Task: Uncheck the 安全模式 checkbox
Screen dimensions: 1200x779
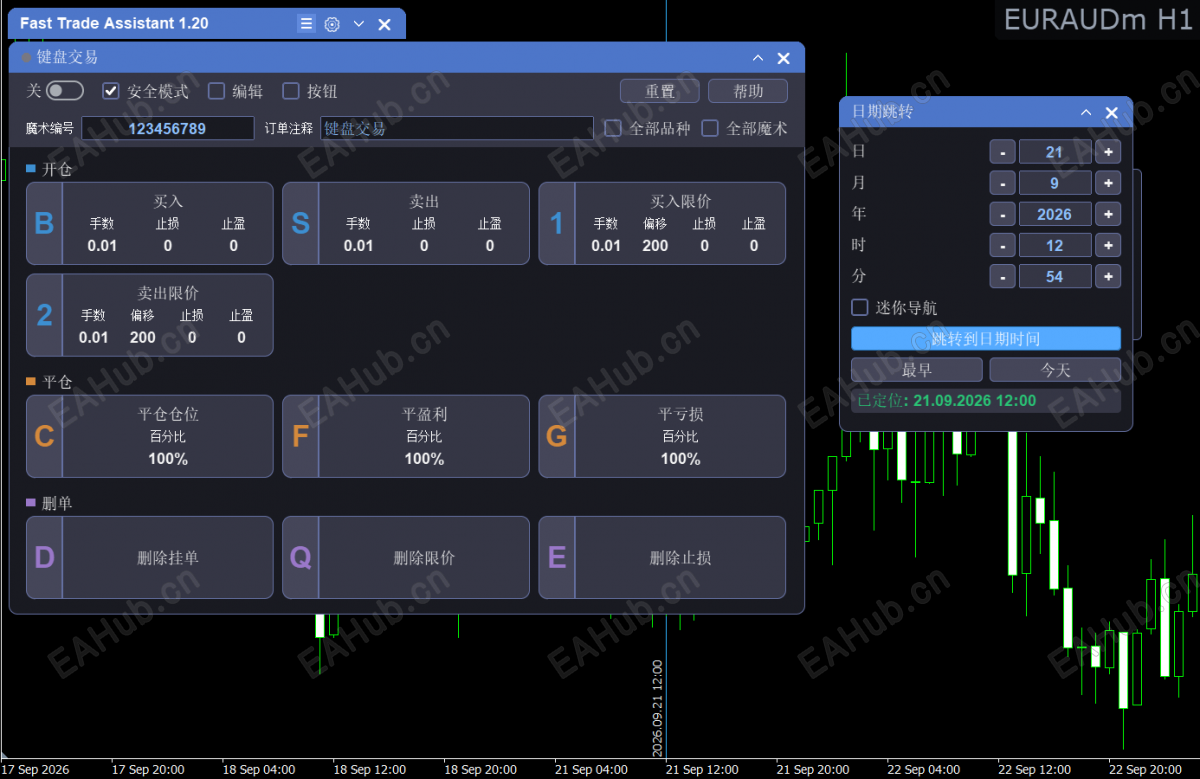Action: click(x=111, y=91)
